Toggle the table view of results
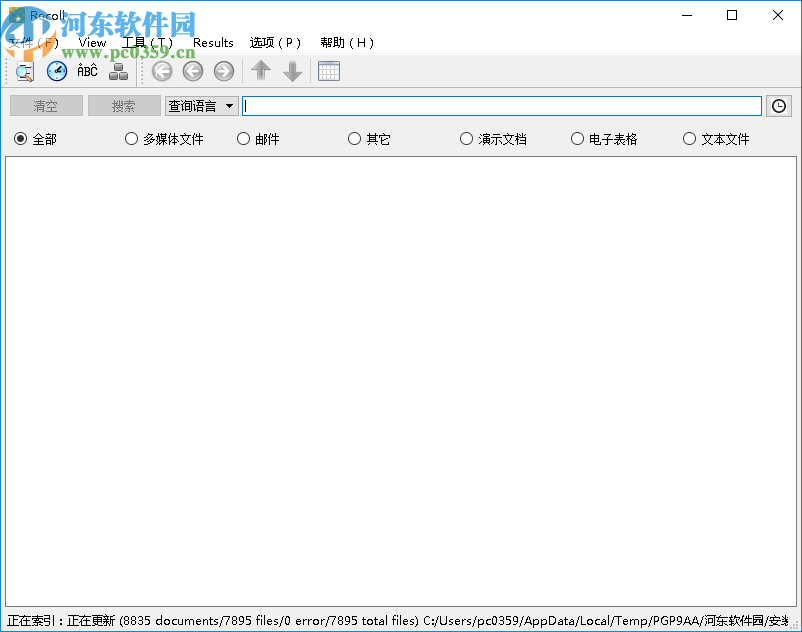The image size is (802, 632). pos(328,71)
